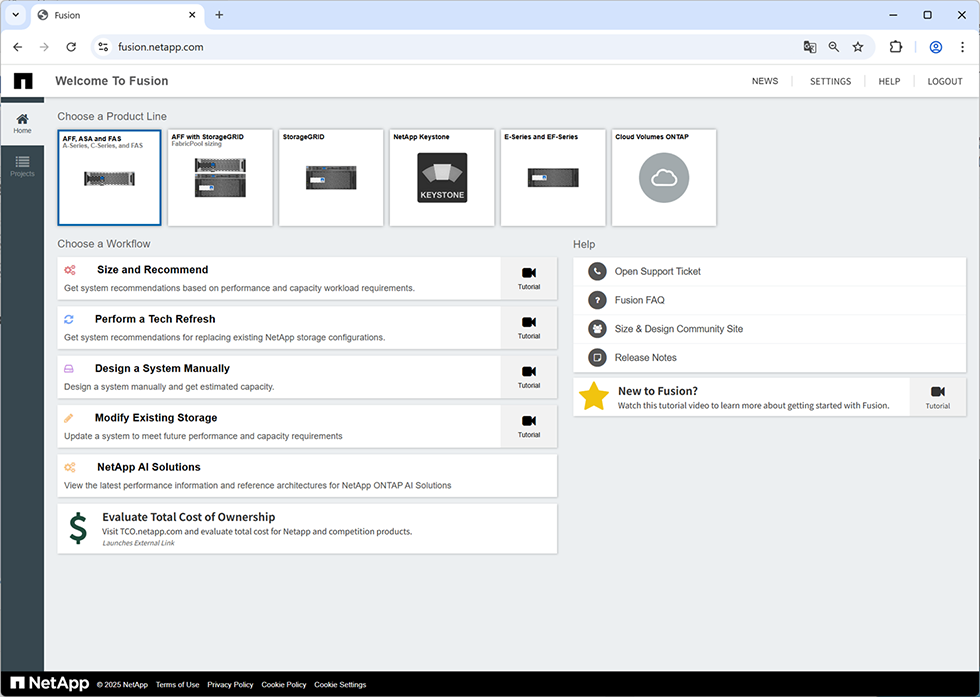The image size is (980, 697).
Task: Open NEWS in the top menu
Action: coord(765,81)
